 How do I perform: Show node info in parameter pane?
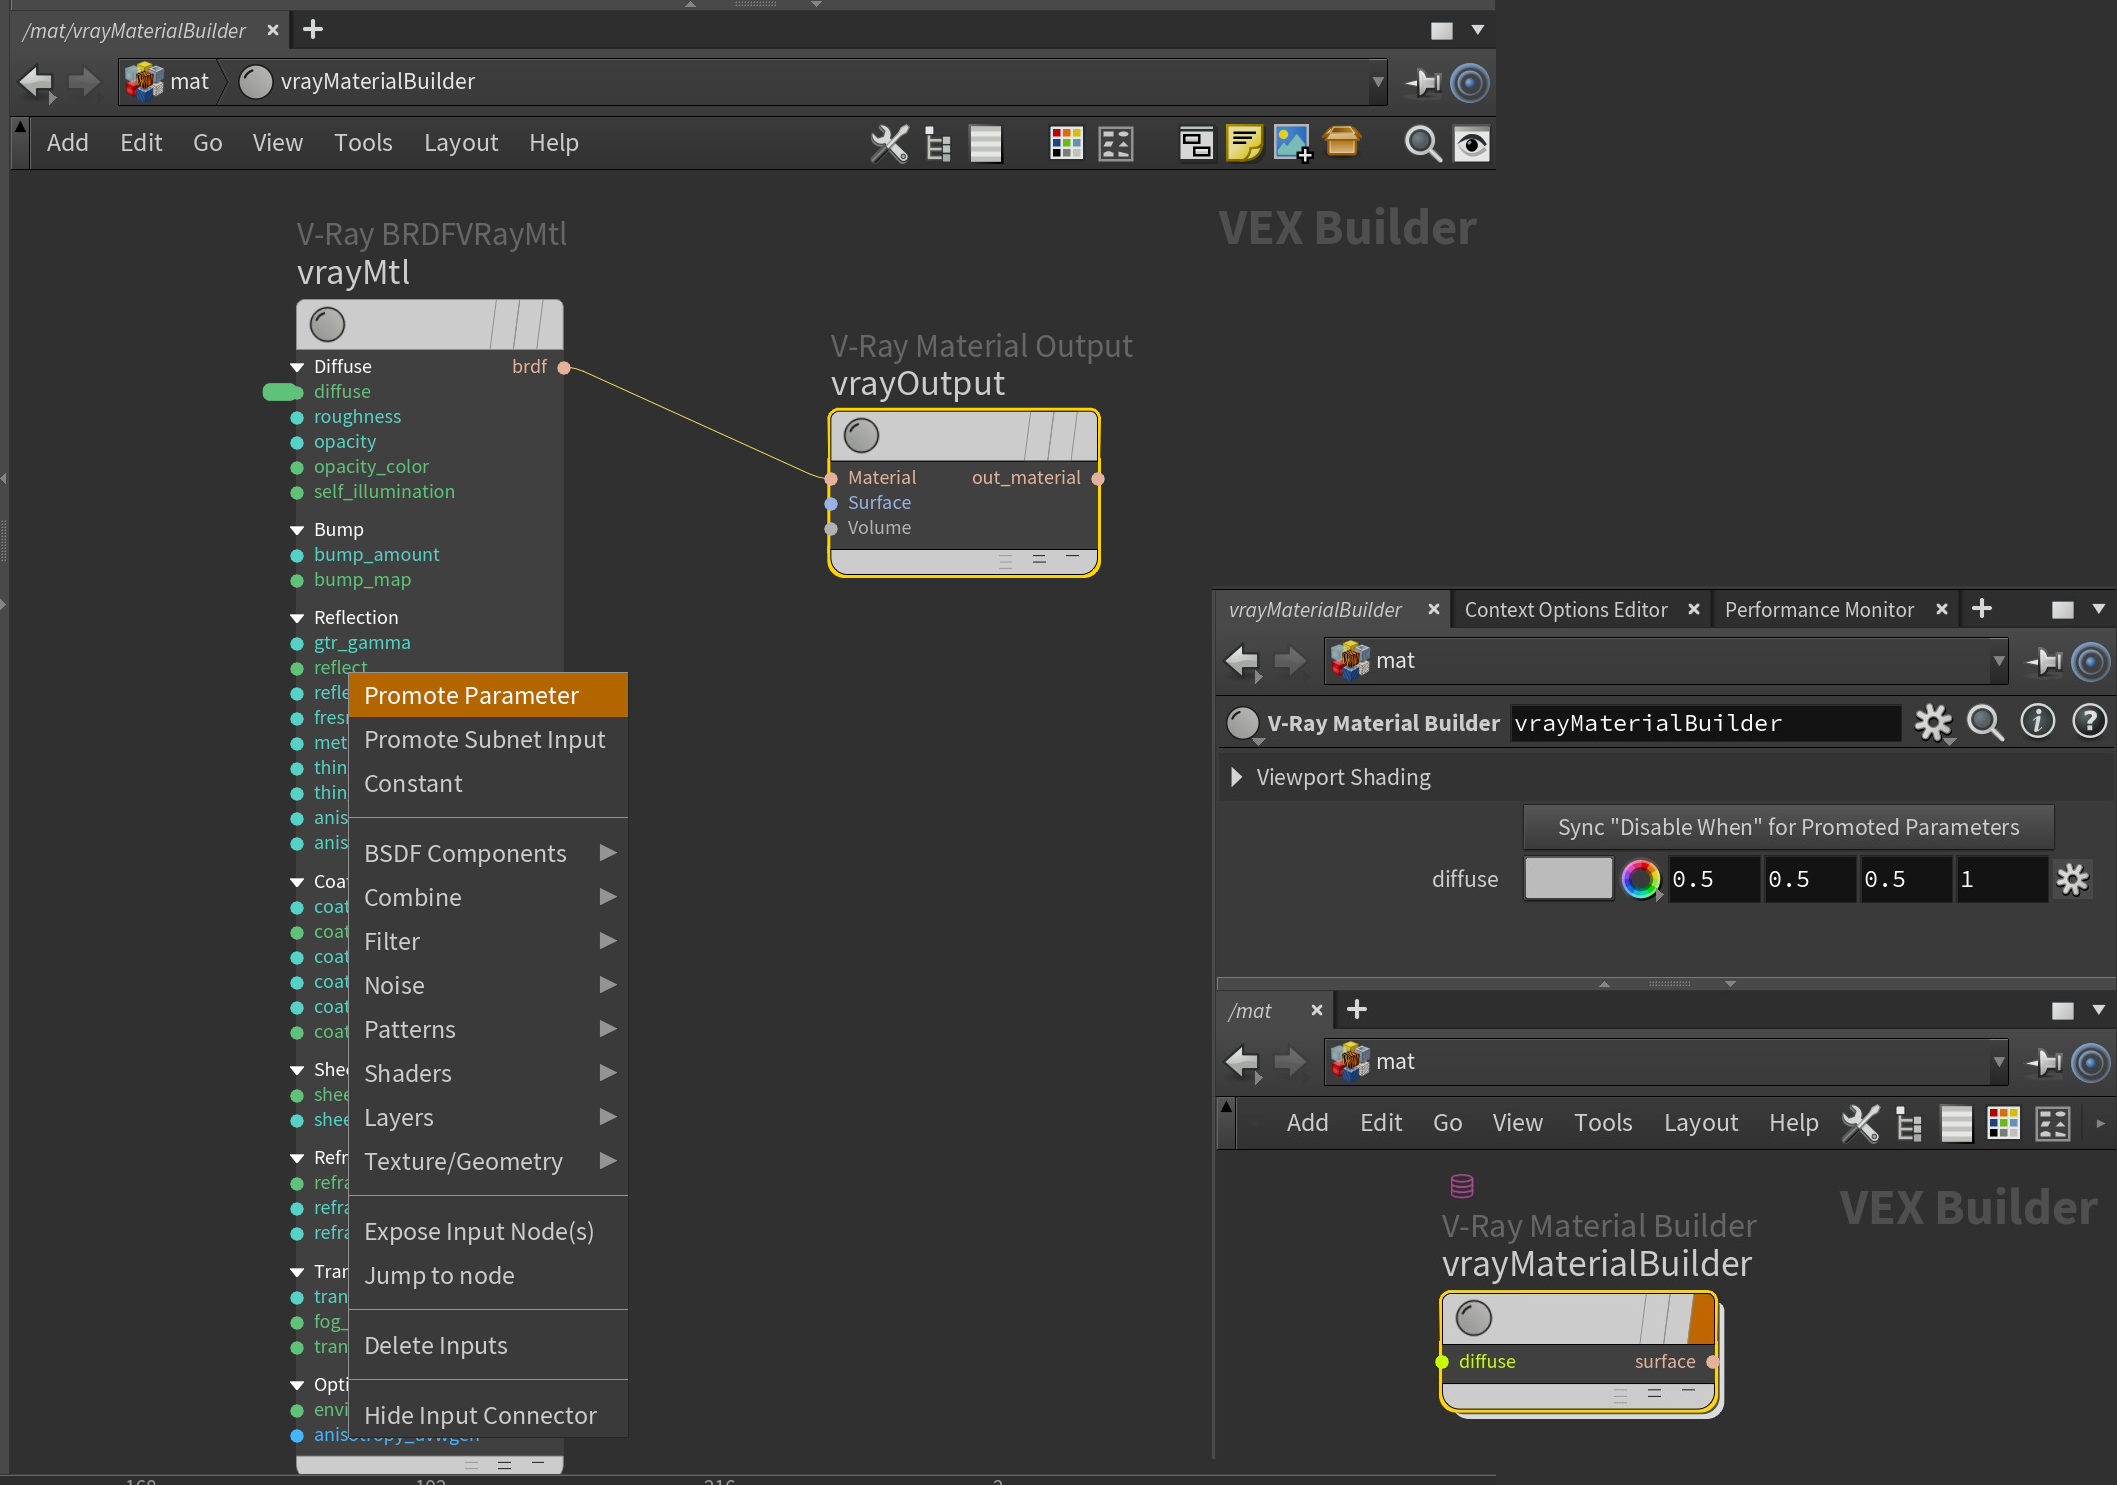click(x=2037, y=721)
